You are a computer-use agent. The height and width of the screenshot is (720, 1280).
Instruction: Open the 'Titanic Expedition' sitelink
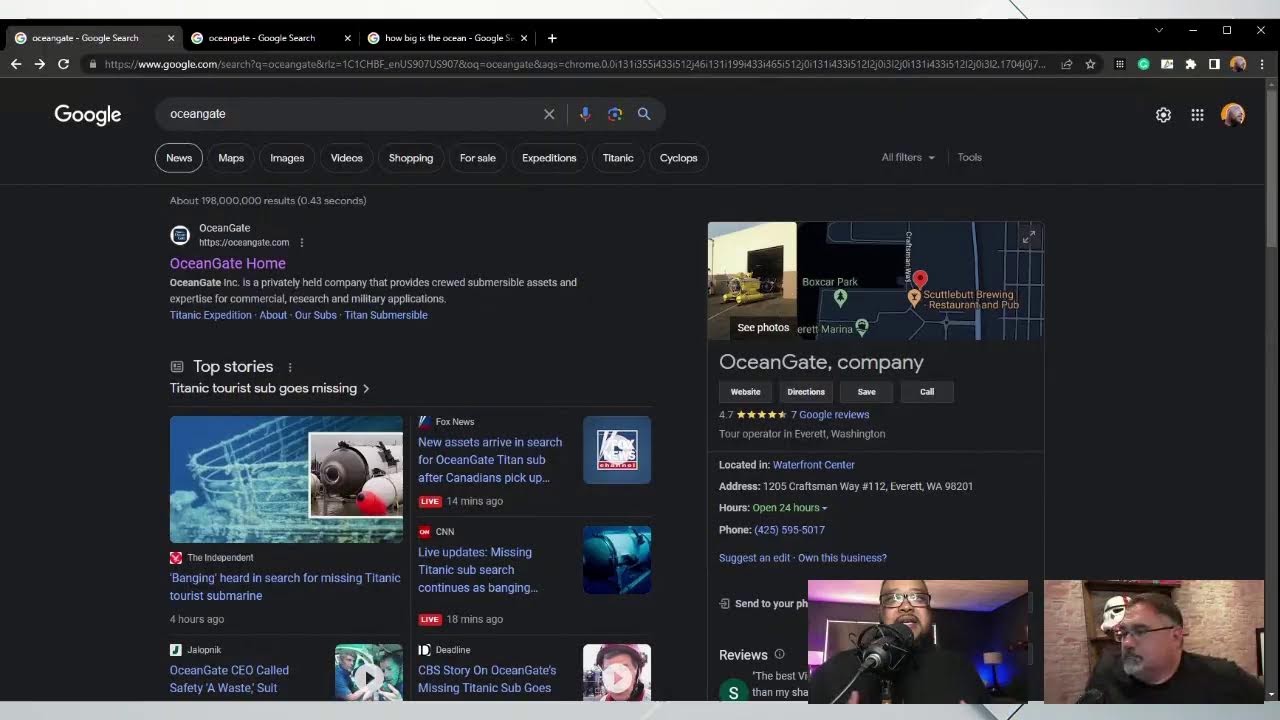click(x=211, y=315)
